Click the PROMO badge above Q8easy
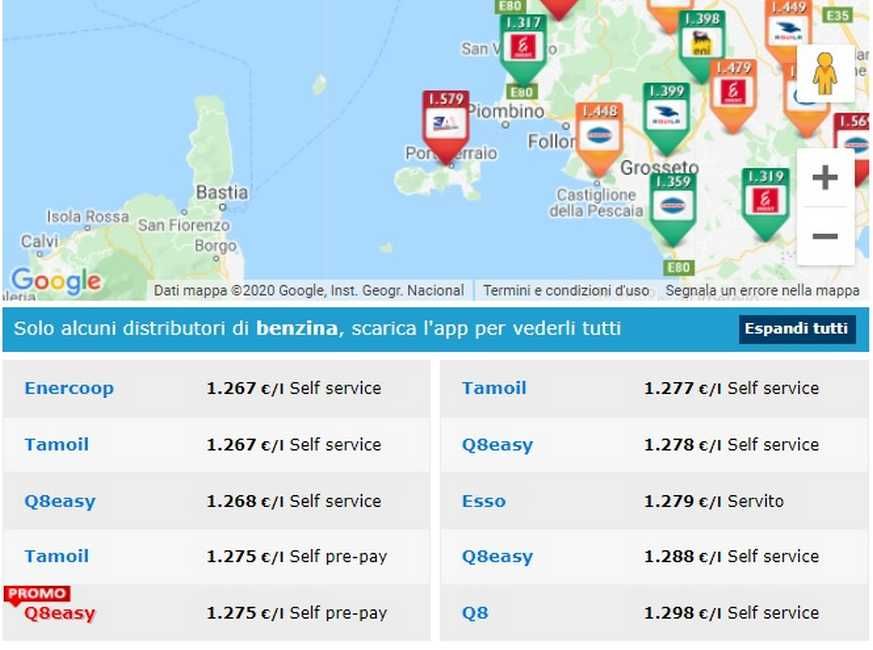873x650 pixels. 37,594
